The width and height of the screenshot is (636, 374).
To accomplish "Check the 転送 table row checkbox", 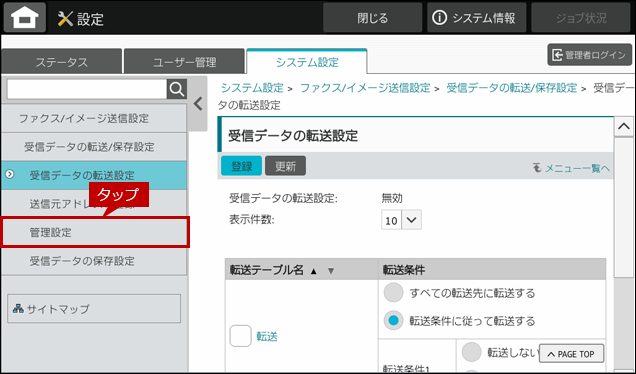I will (x=241, y=336).
